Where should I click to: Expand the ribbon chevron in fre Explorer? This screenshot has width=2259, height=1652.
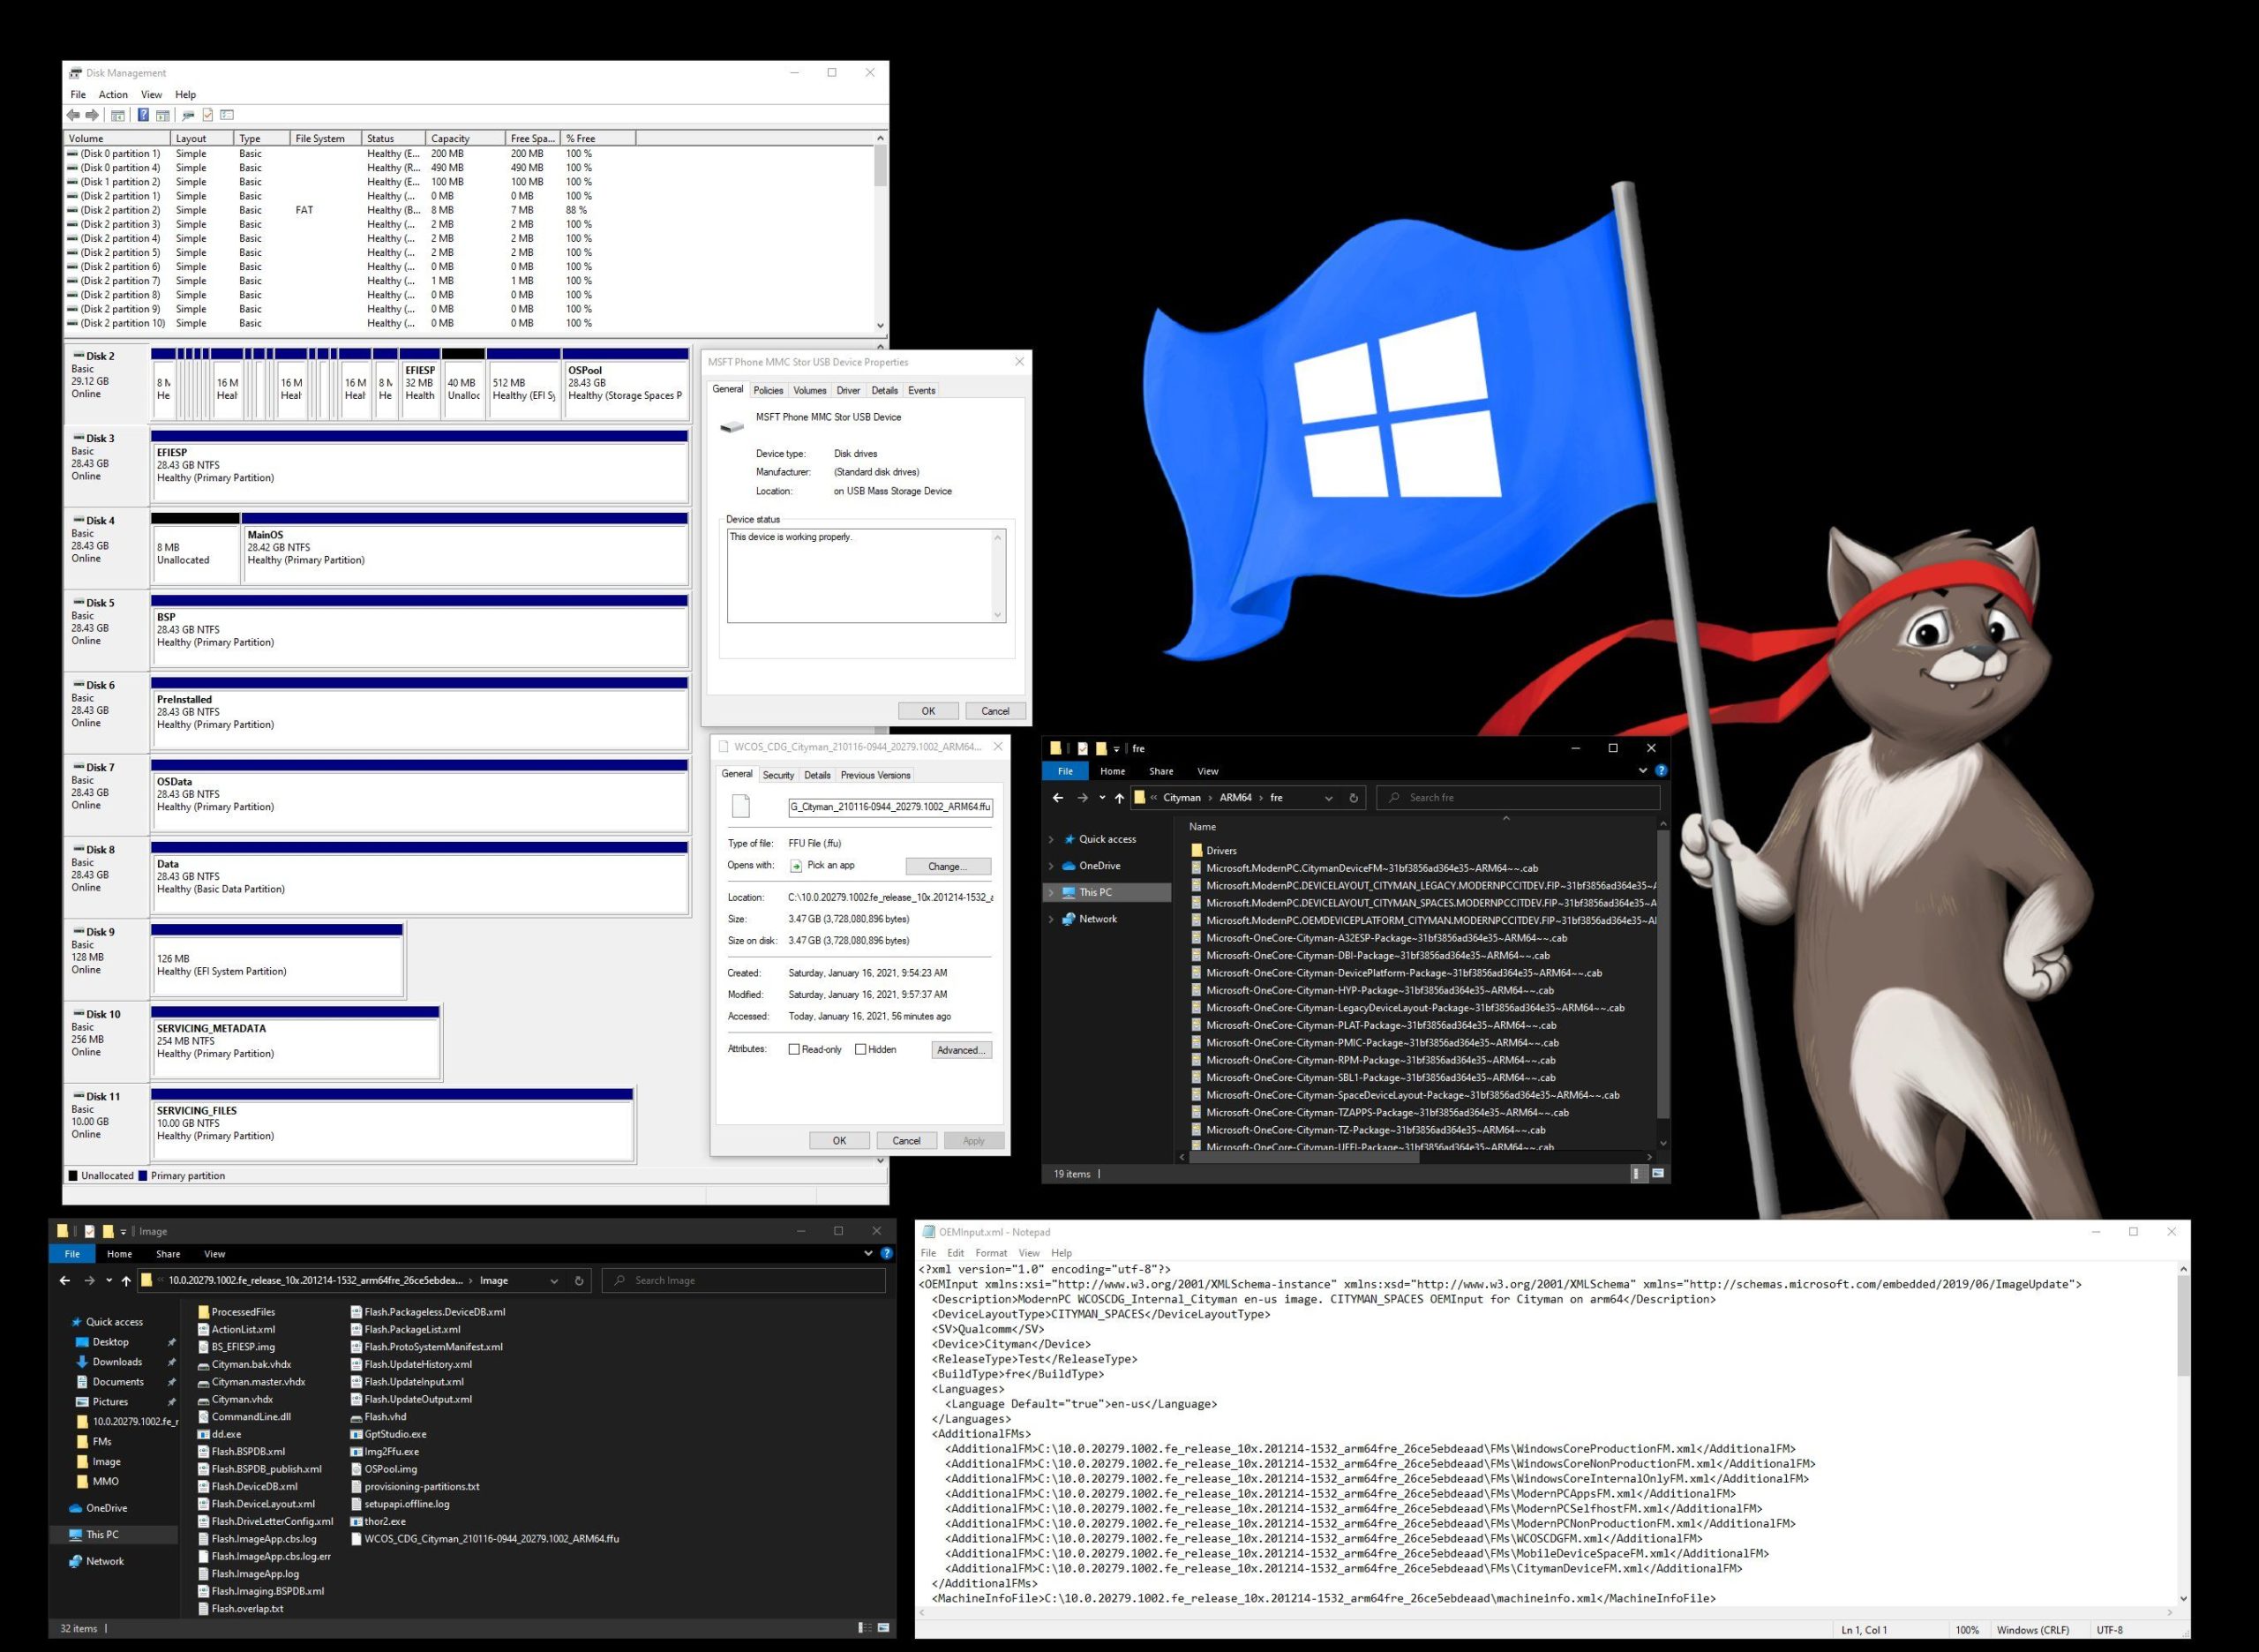(x=1642, y=771)
